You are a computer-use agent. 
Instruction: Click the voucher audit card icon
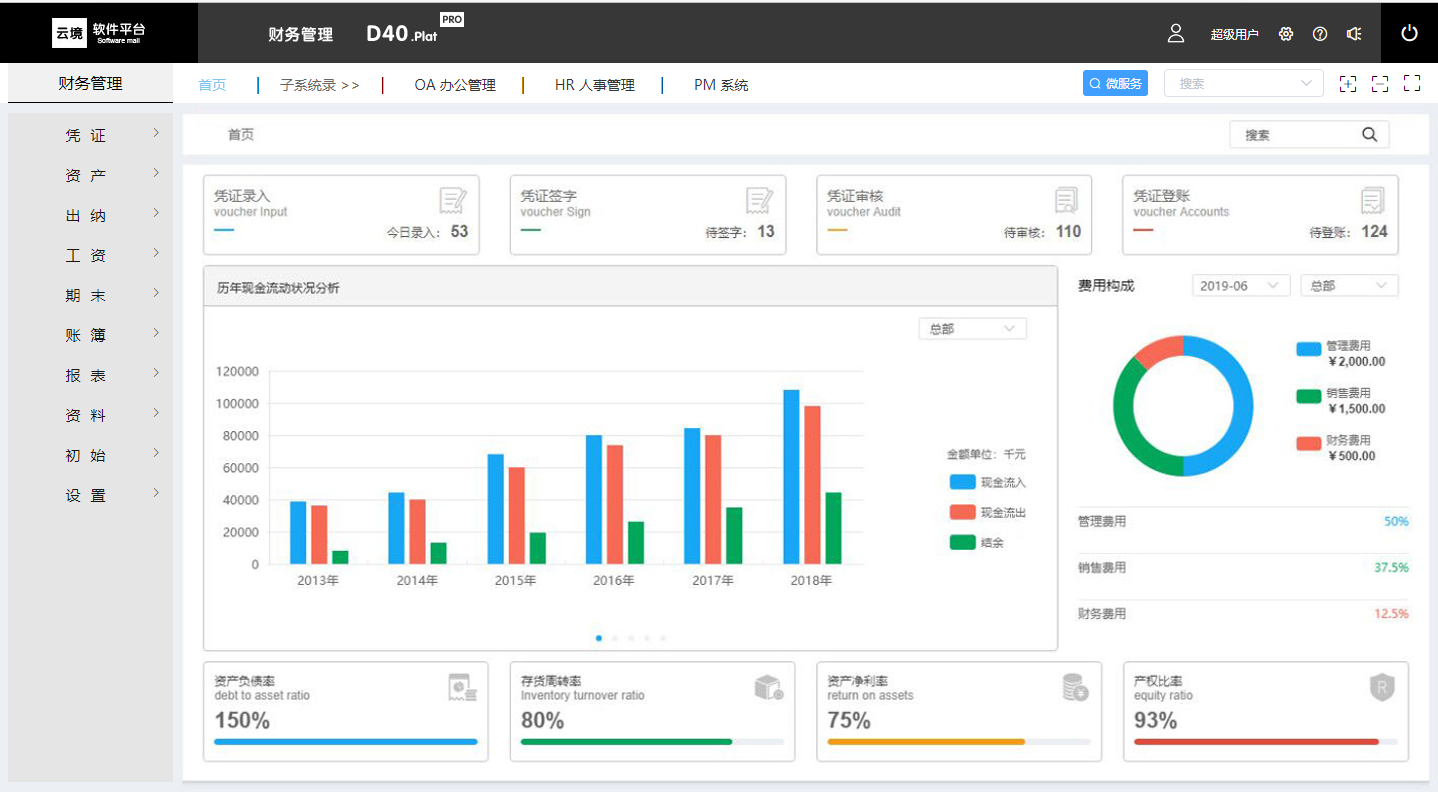point(1067,201)
